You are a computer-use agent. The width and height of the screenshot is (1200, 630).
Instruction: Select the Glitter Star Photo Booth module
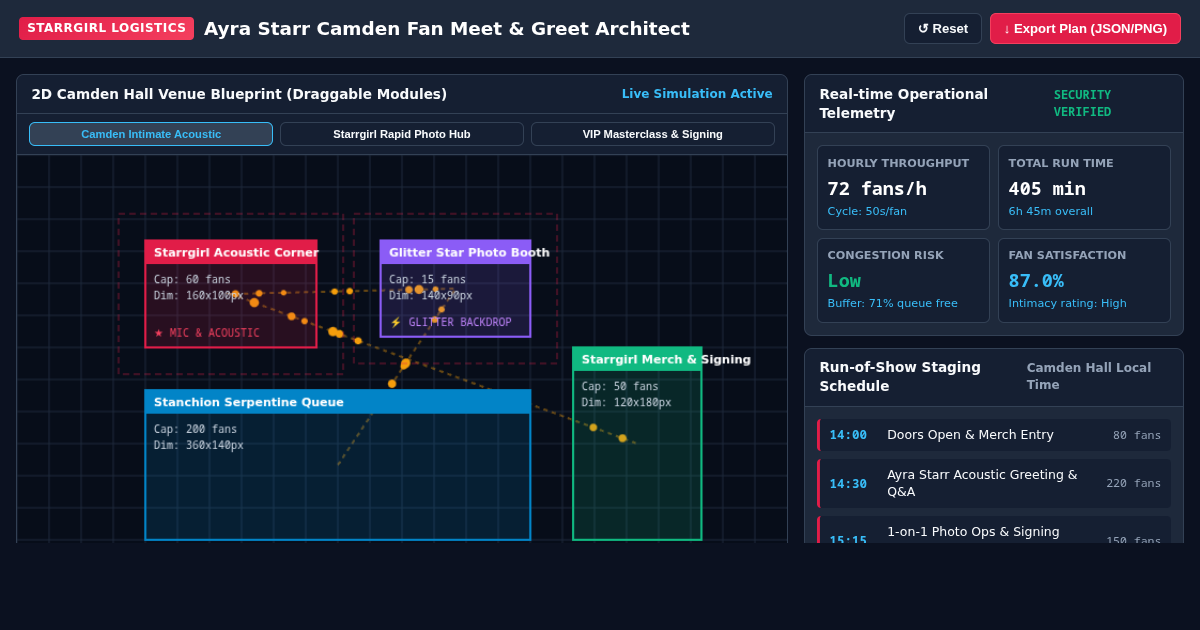[455, 288]
